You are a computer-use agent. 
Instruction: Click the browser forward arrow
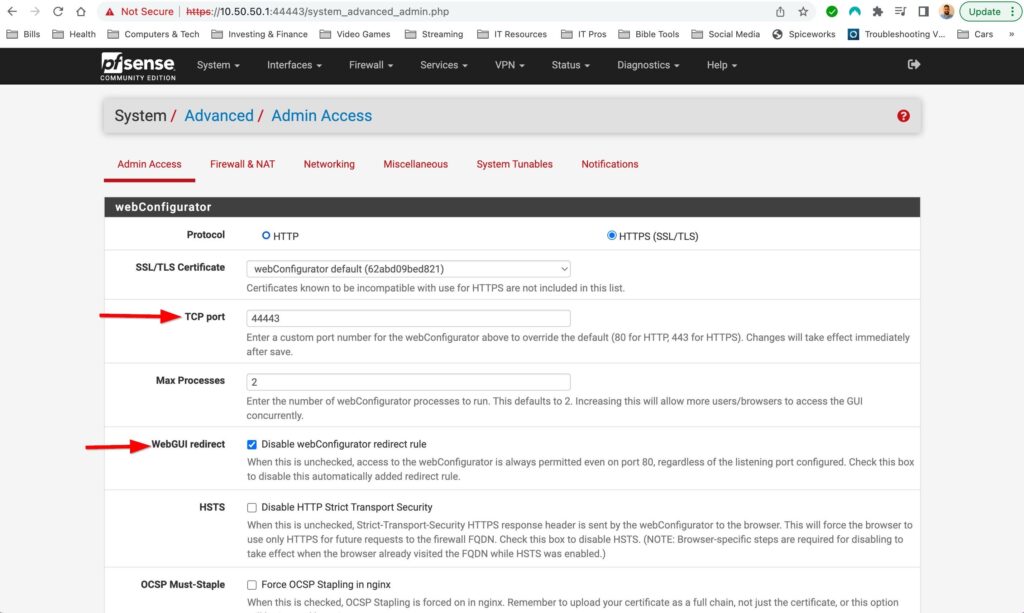35,12
